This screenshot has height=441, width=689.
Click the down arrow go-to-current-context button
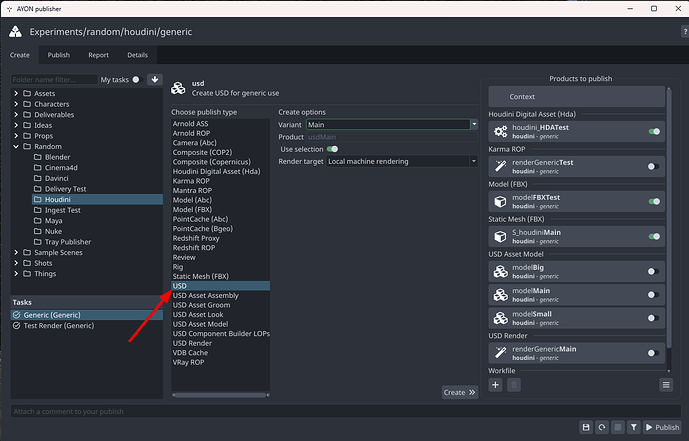155,80
